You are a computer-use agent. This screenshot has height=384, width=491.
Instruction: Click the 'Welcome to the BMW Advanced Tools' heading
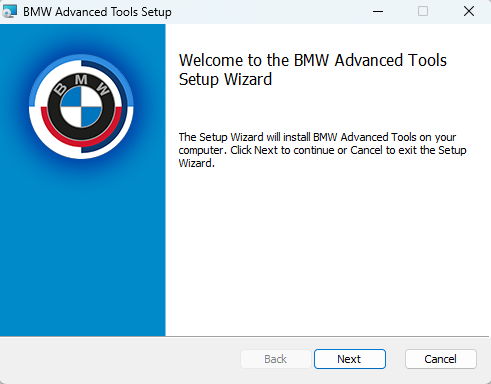313,70
